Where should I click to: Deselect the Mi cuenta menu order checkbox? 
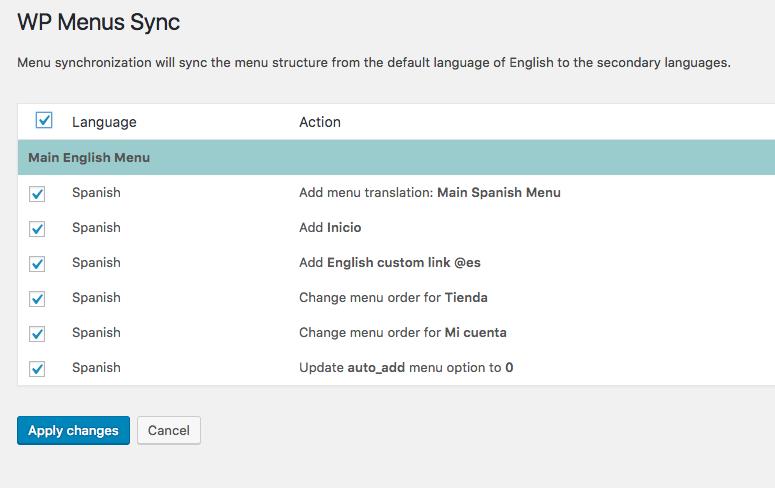click(x=38, y=333)
